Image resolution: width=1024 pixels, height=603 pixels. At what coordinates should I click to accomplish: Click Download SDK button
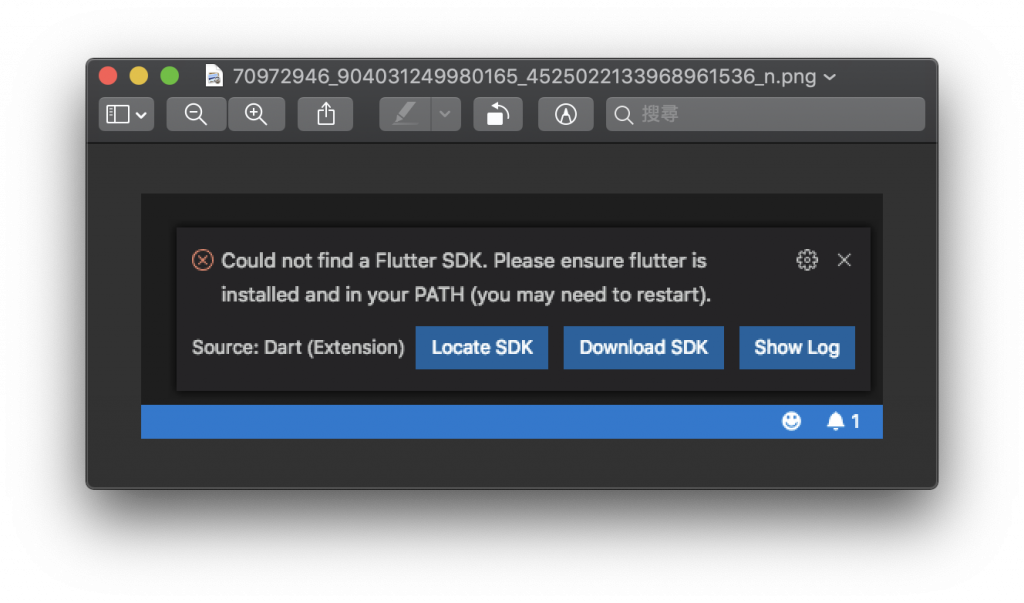(x=643, y=348)
